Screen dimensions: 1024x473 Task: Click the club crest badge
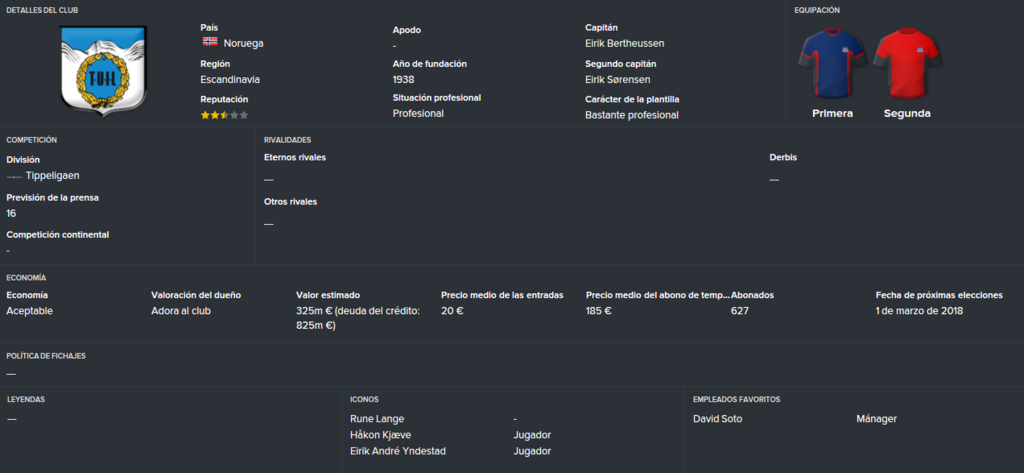pyautogui.click(x=104, y=70)
